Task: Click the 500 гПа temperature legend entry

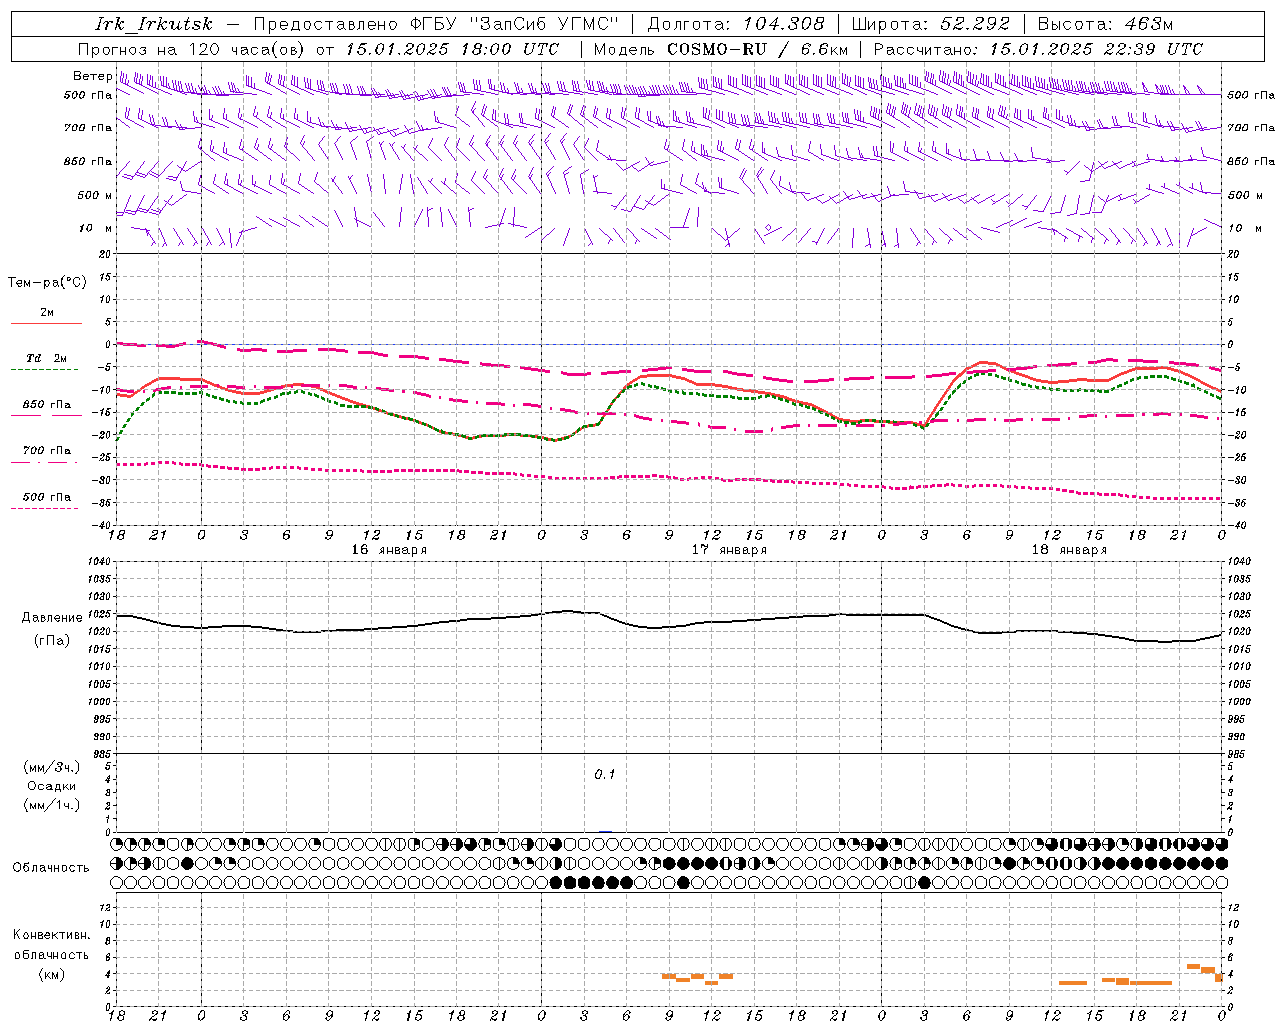Action: [47, 497]
